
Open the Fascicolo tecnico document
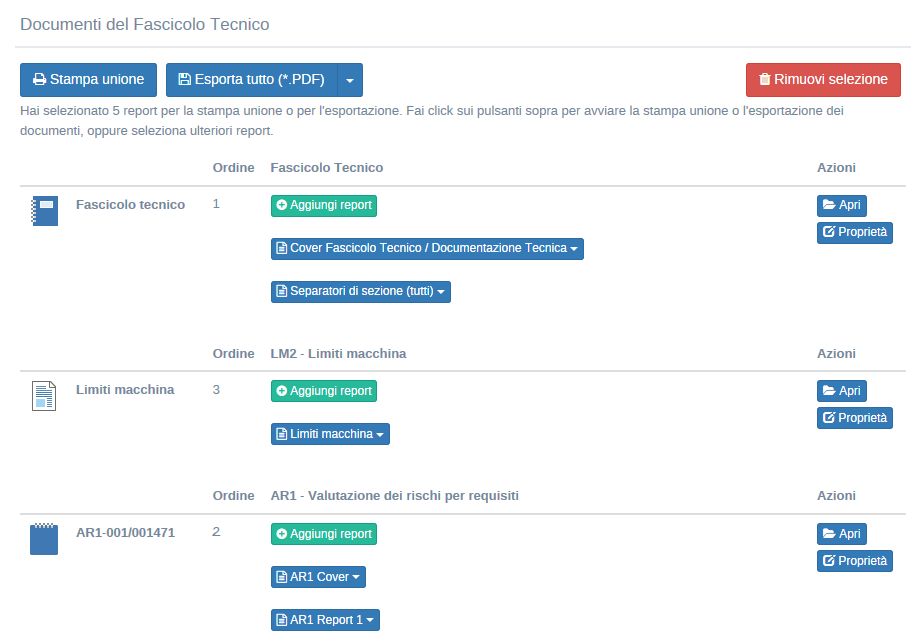coord(841,206)
